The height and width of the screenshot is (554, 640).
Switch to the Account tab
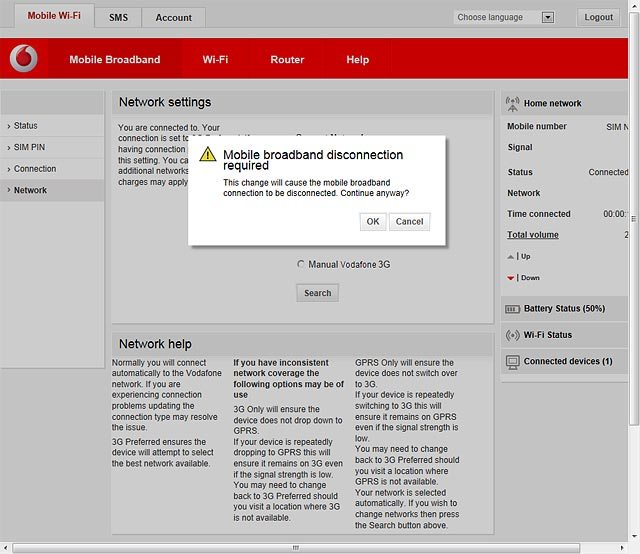173,18
